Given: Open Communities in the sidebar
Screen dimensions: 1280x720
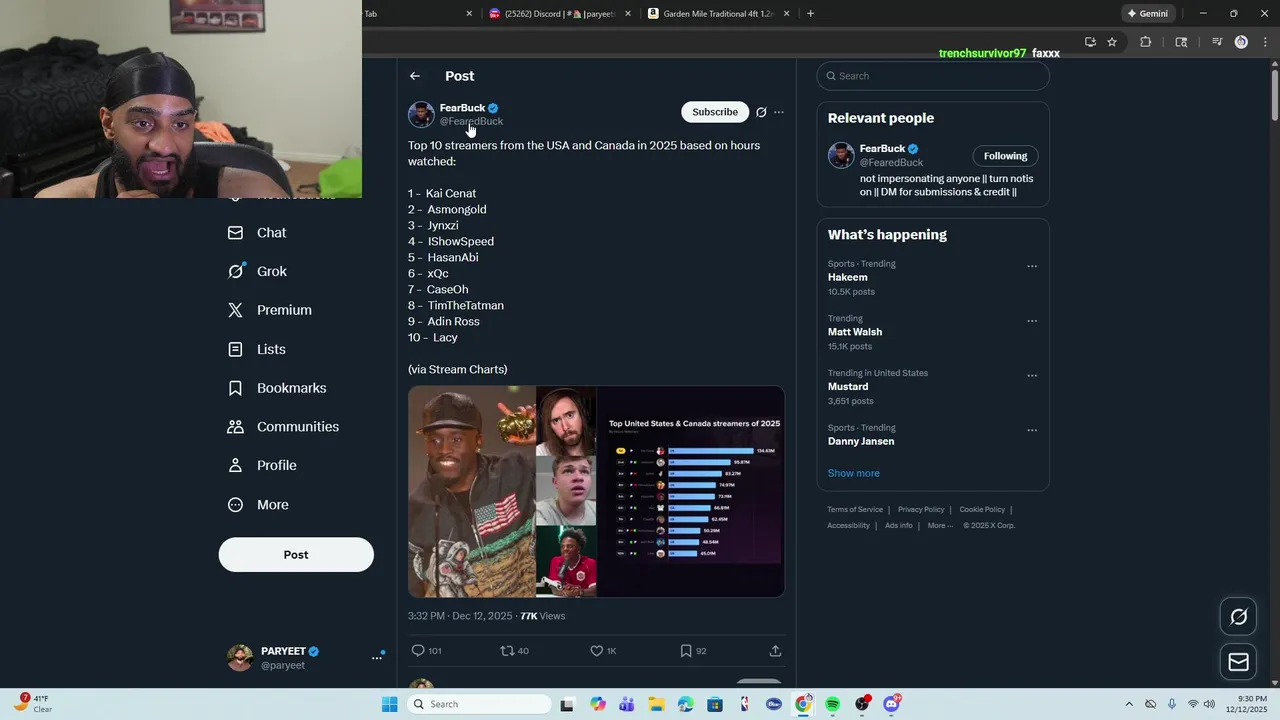Looking at the screenshot, I should coord(283,427).
